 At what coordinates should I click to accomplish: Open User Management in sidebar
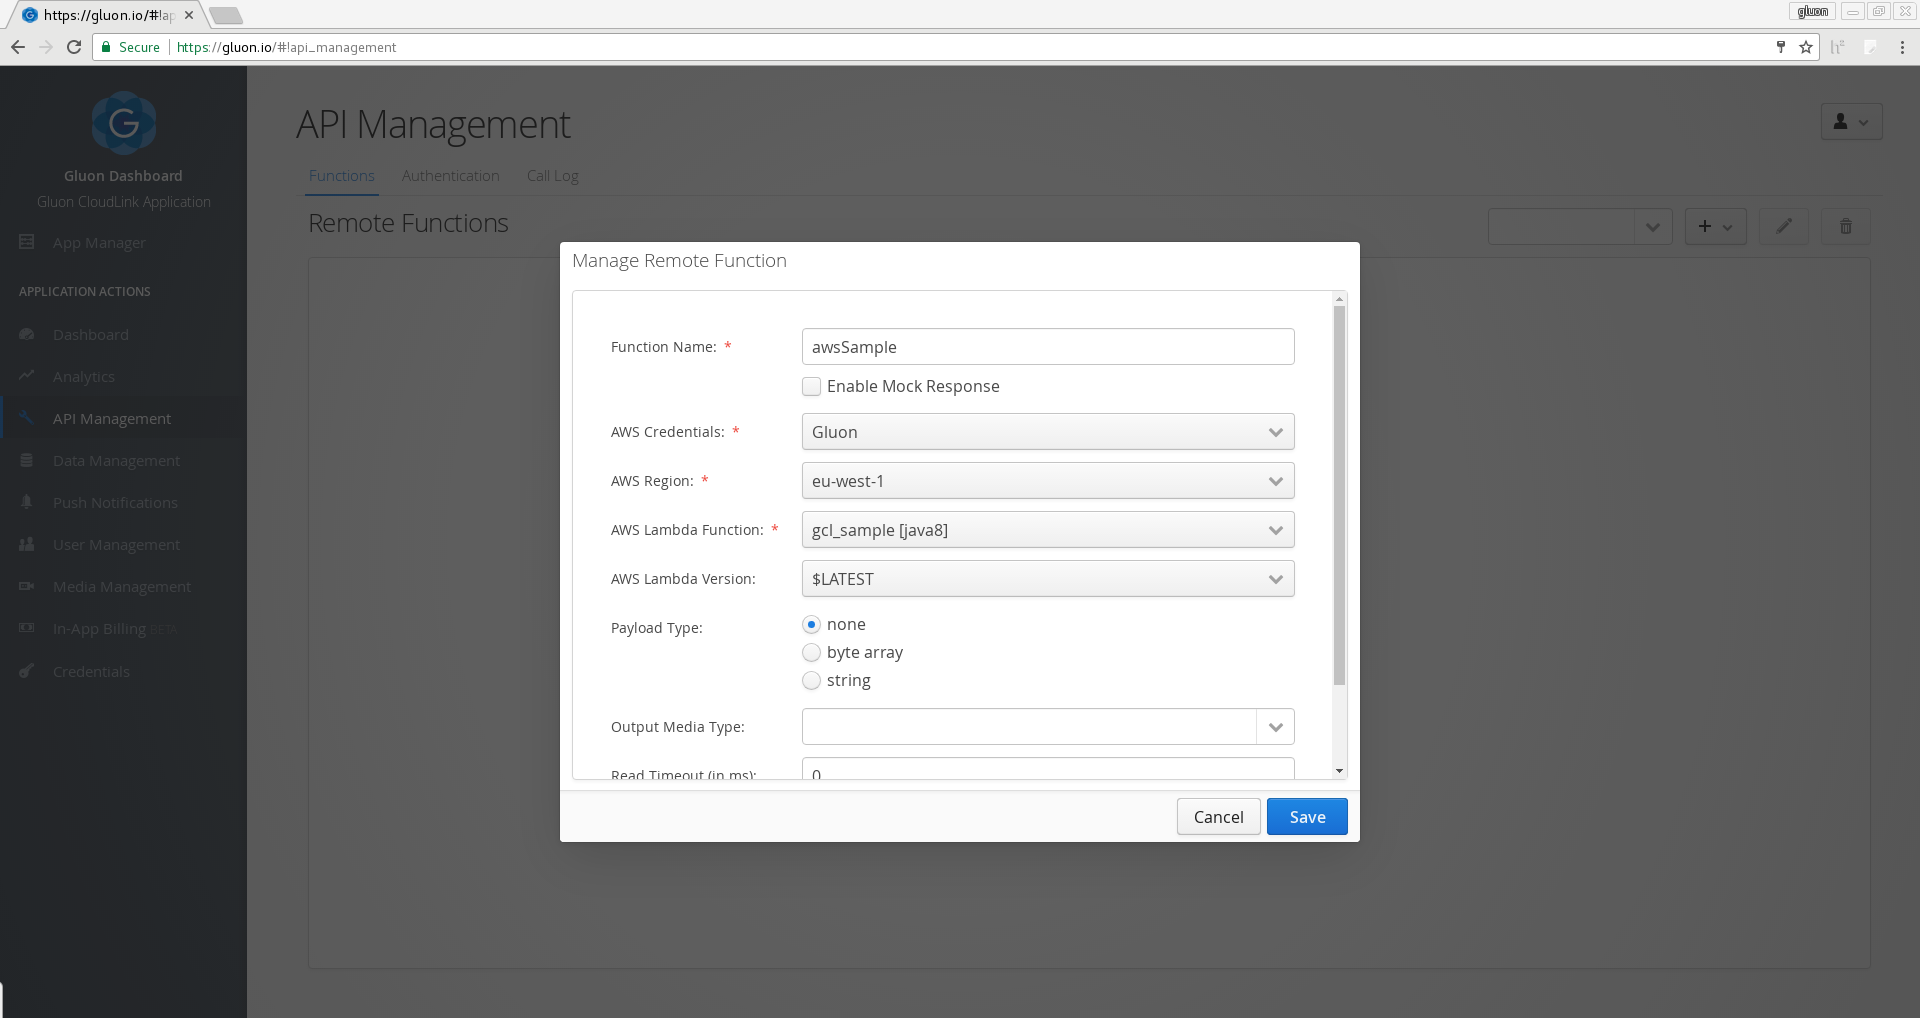coord(116,545)
